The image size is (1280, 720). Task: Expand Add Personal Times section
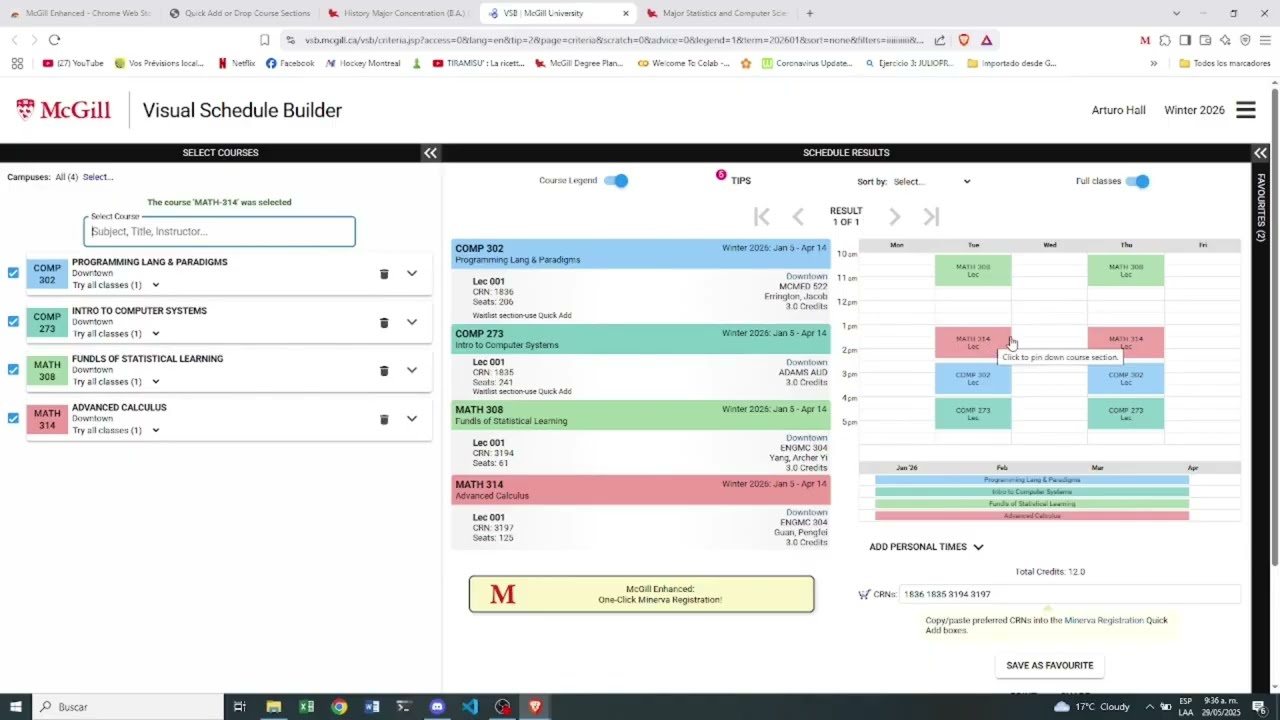tap(926, 547)
